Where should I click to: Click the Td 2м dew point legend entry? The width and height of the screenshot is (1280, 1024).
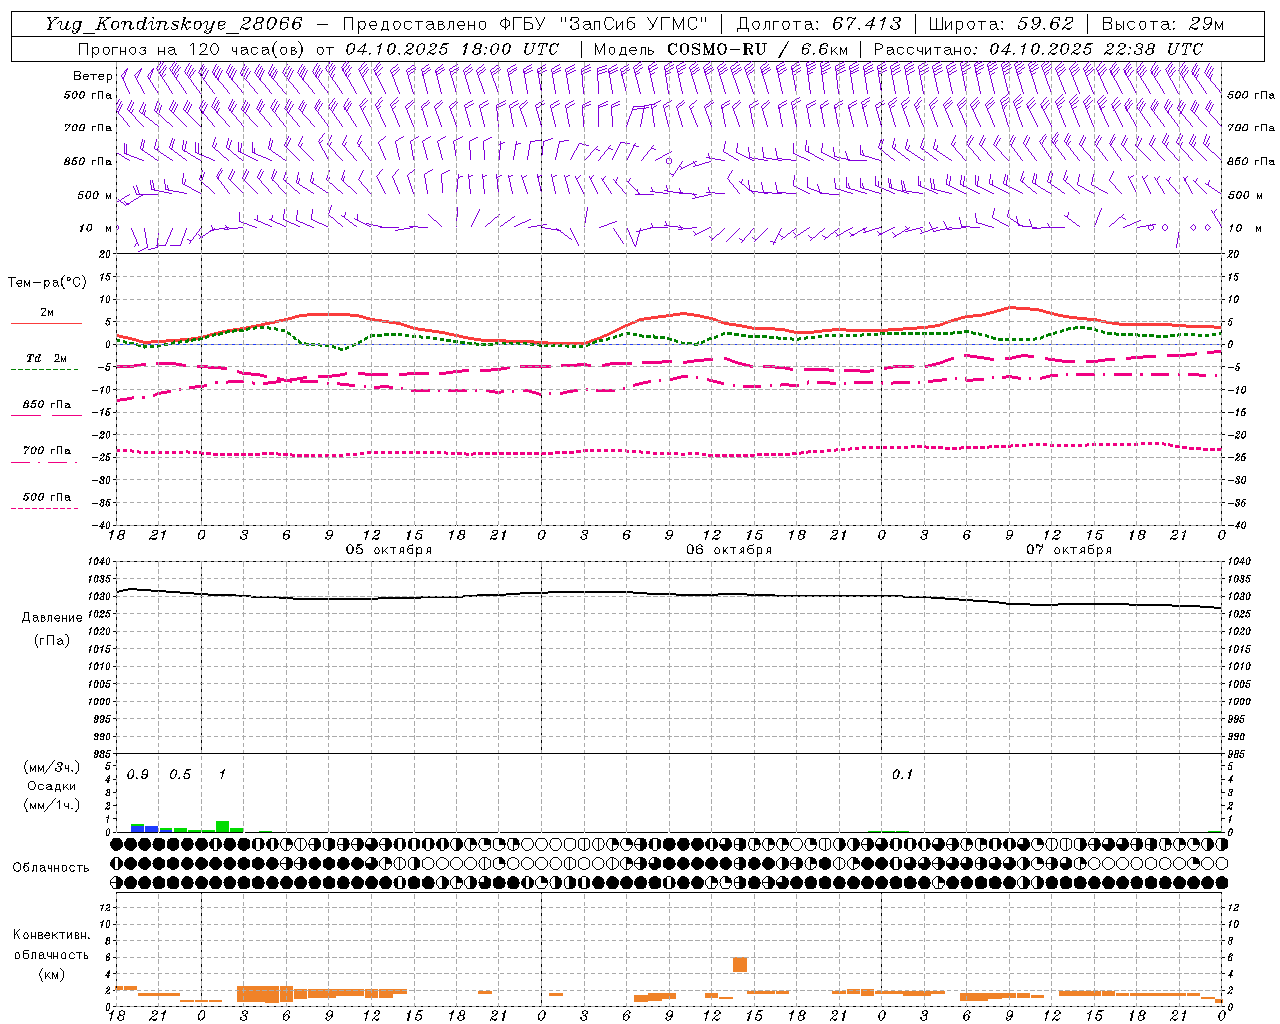point(46,361)
